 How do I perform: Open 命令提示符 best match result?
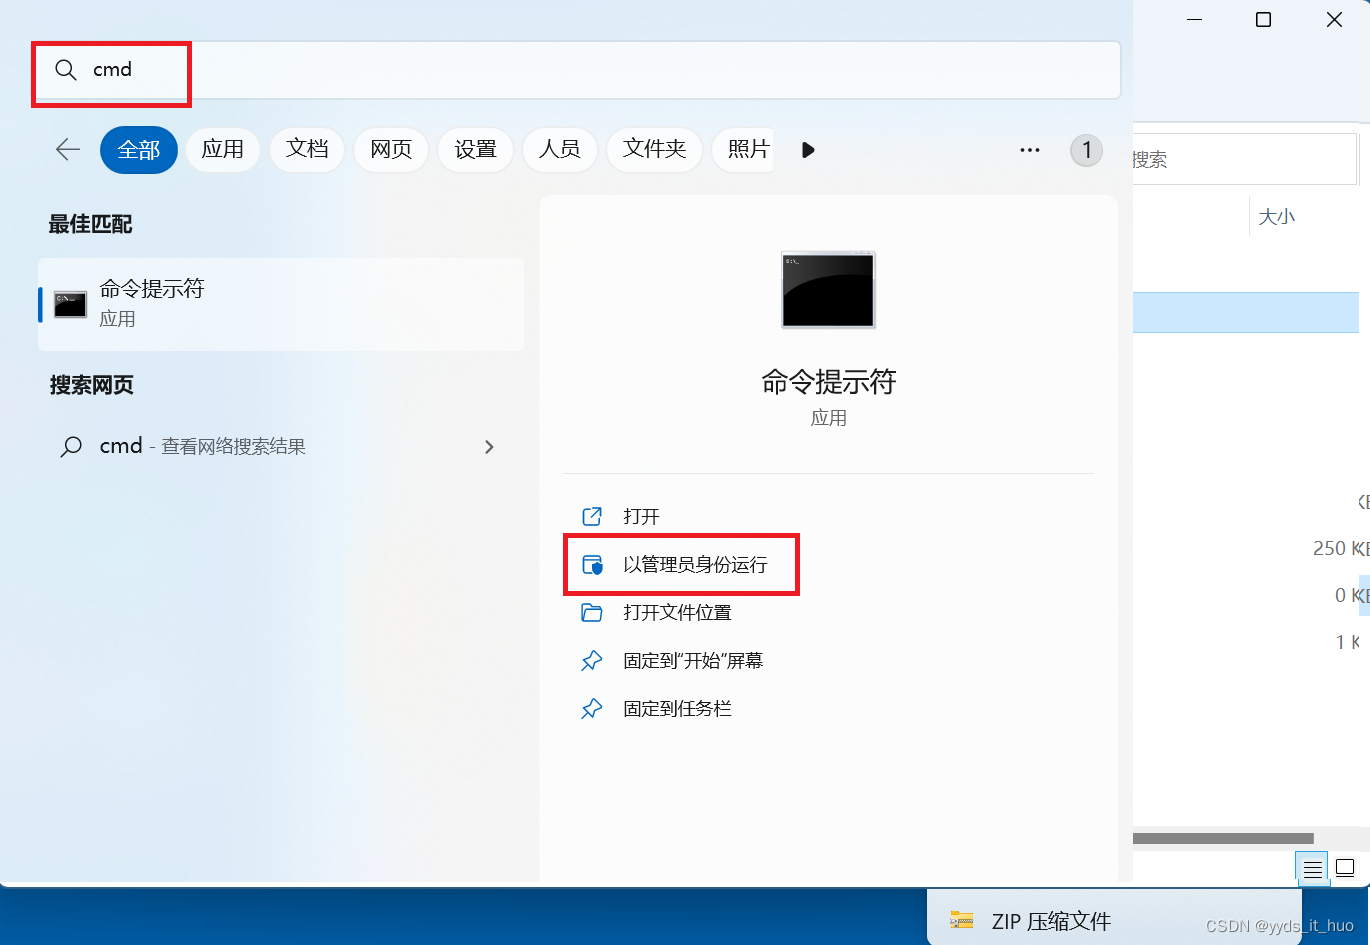point(281,304)
